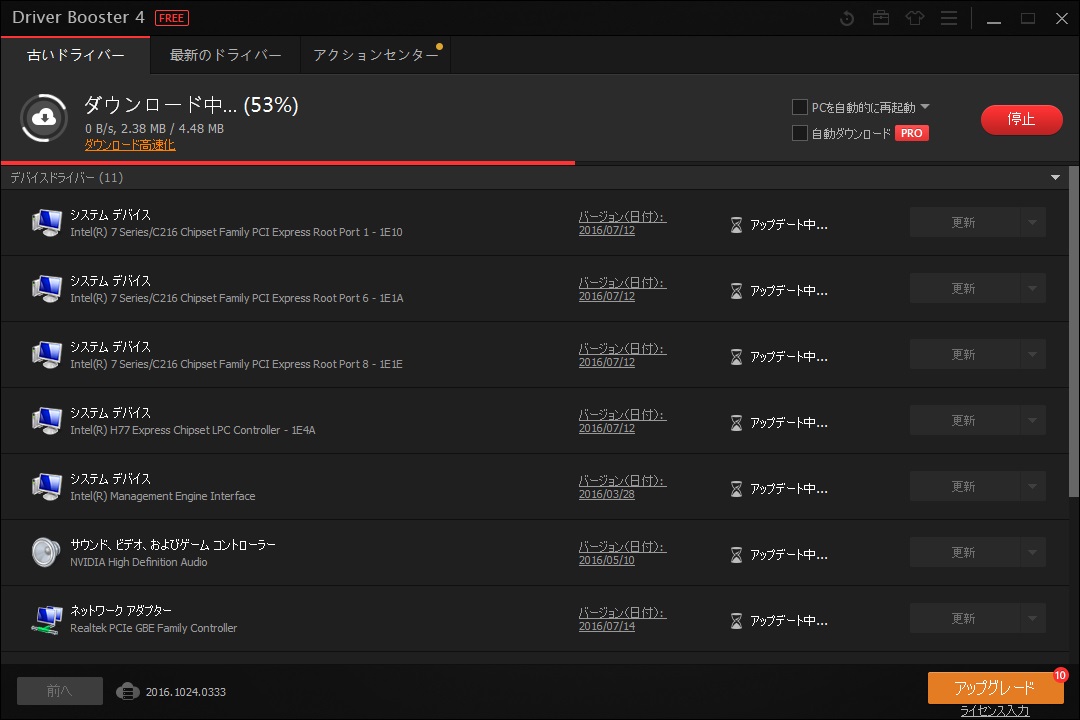Click the FREE badge beside Driver Booster 4
The image size is (1080, 720).
click(x=172, y=18)
